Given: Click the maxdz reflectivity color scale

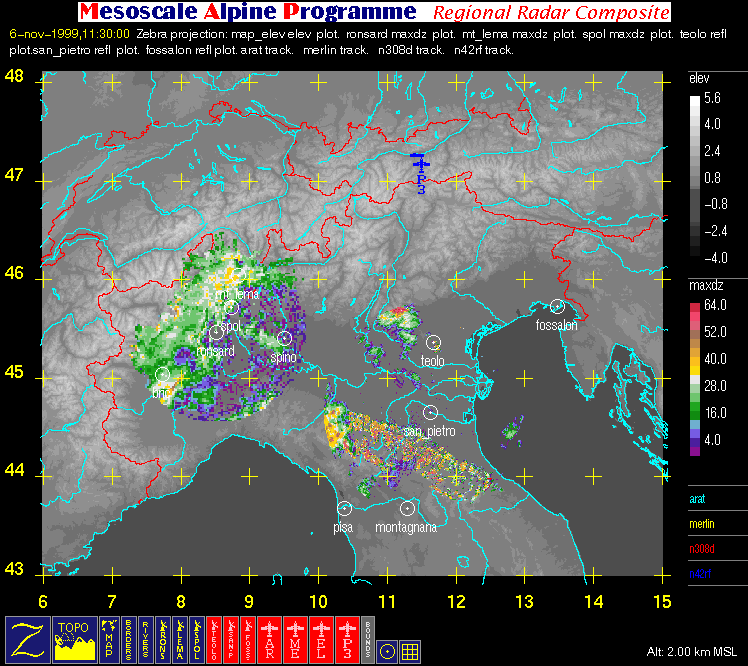Looking at the screenshot, I should pyautogui.click(x=695, y=378).
